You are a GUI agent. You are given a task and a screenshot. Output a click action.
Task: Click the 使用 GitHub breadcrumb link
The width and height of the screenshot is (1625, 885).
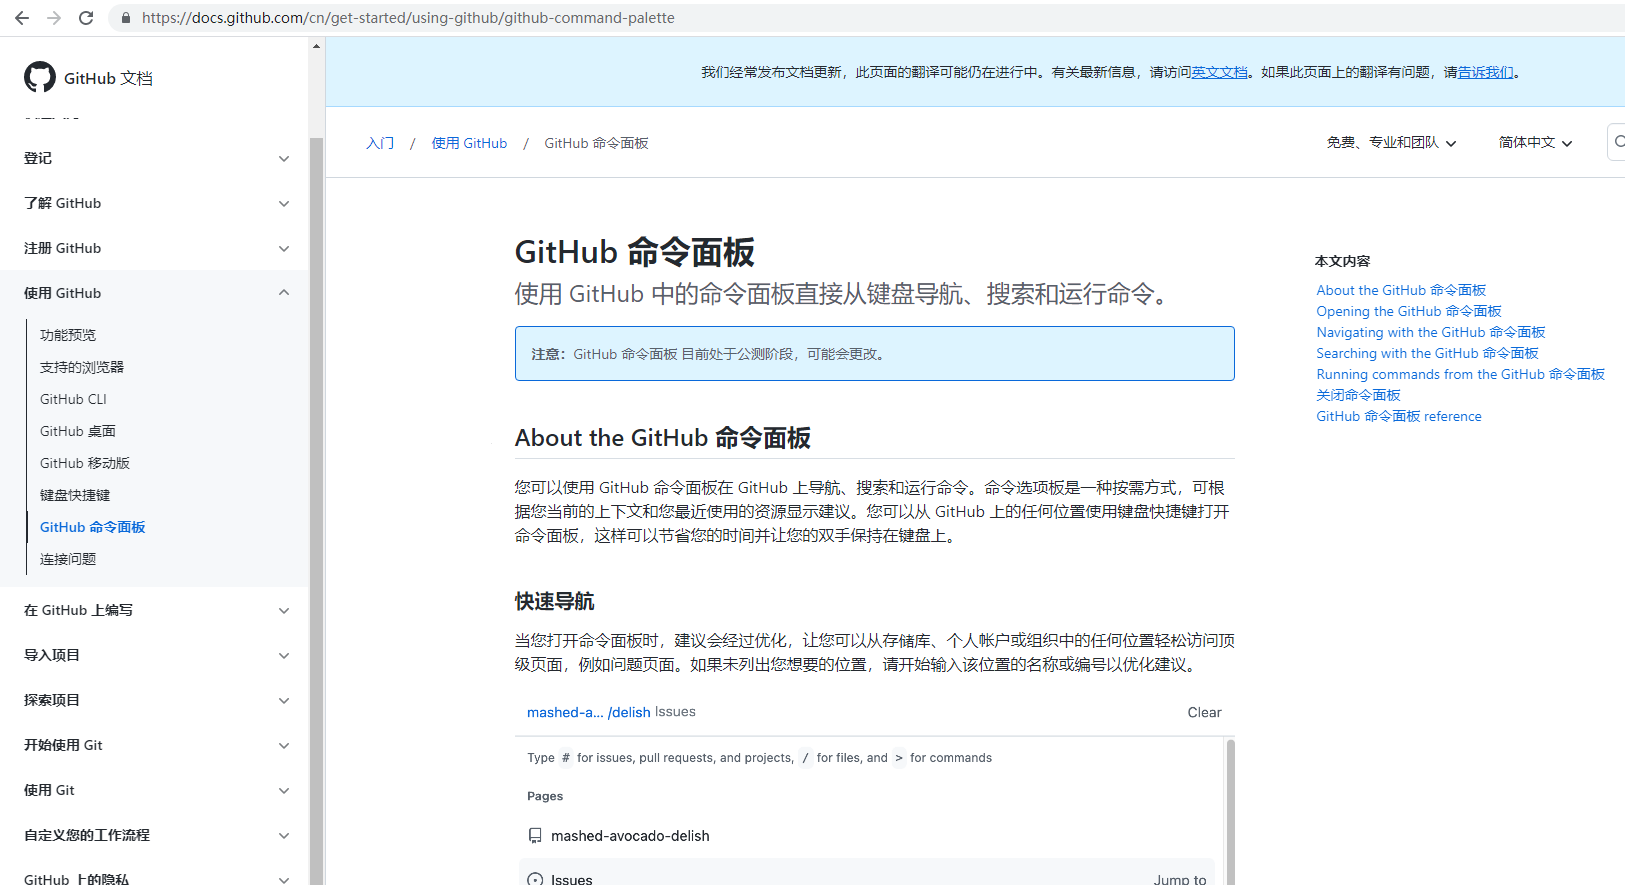[469, 143]
